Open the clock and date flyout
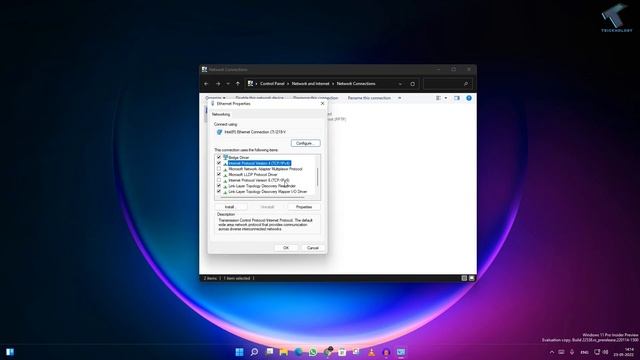This screenshot has width=640, height=360. 624,352
